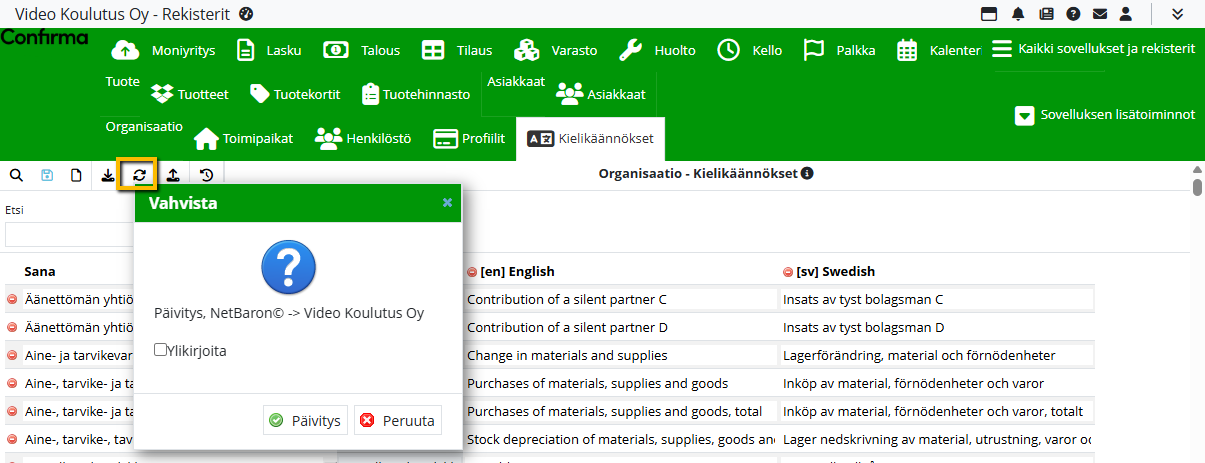Toggle the red icon beside [sv] Swedish
Image resolution: width=1205 pixels, height=463 pixels.
tap(788, 272)
